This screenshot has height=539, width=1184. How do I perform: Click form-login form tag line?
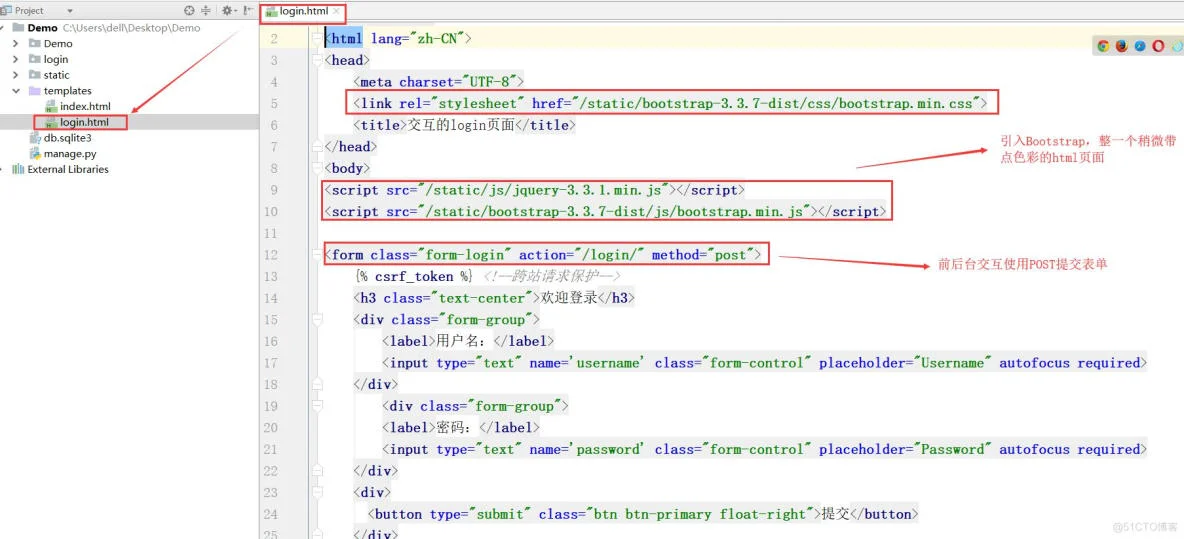pos(543,255)
